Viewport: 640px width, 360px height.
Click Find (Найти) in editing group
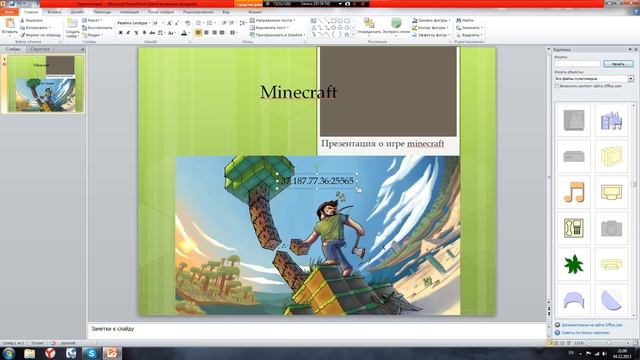[x=465, y=20]
